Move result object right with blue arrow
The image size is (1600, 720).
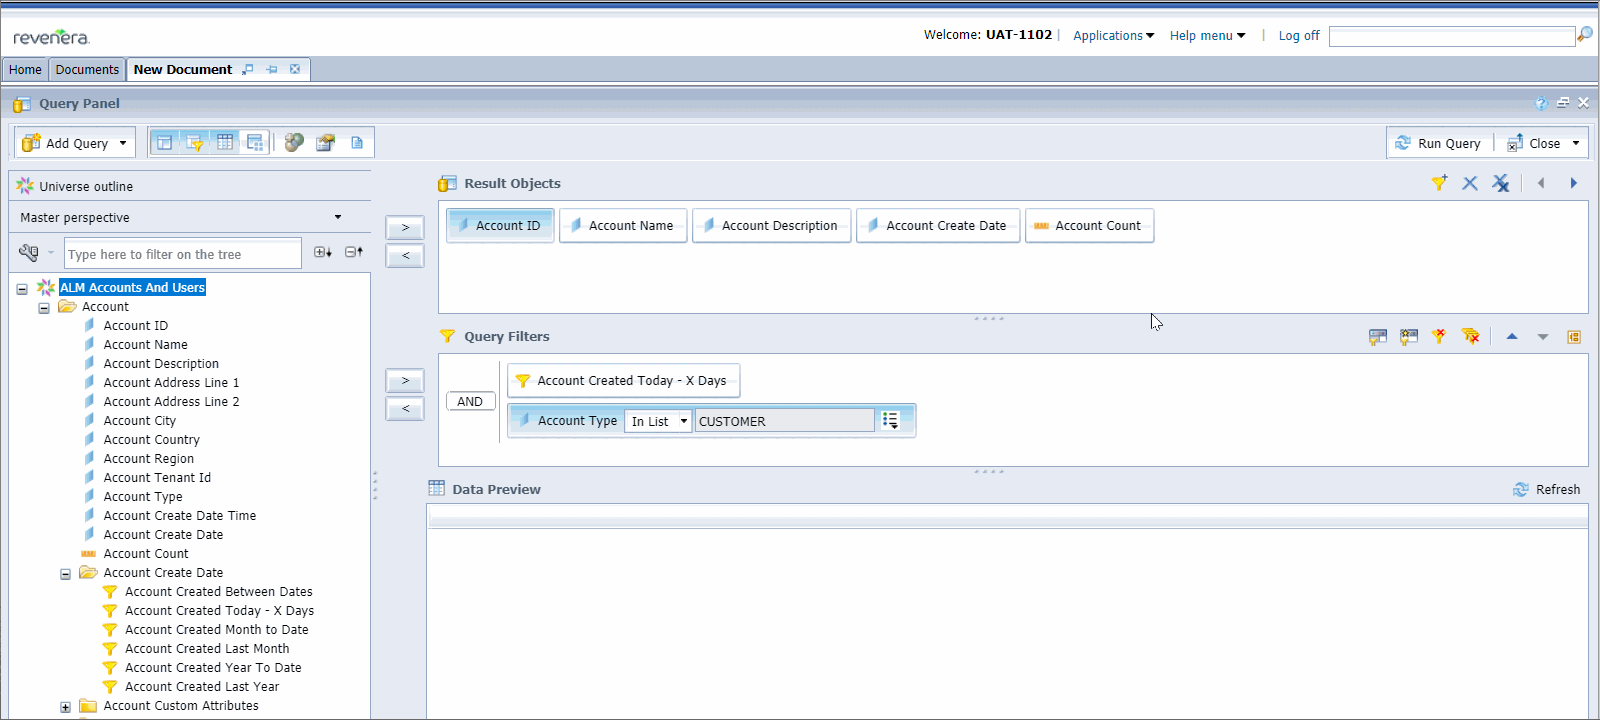coord(1573,183)
